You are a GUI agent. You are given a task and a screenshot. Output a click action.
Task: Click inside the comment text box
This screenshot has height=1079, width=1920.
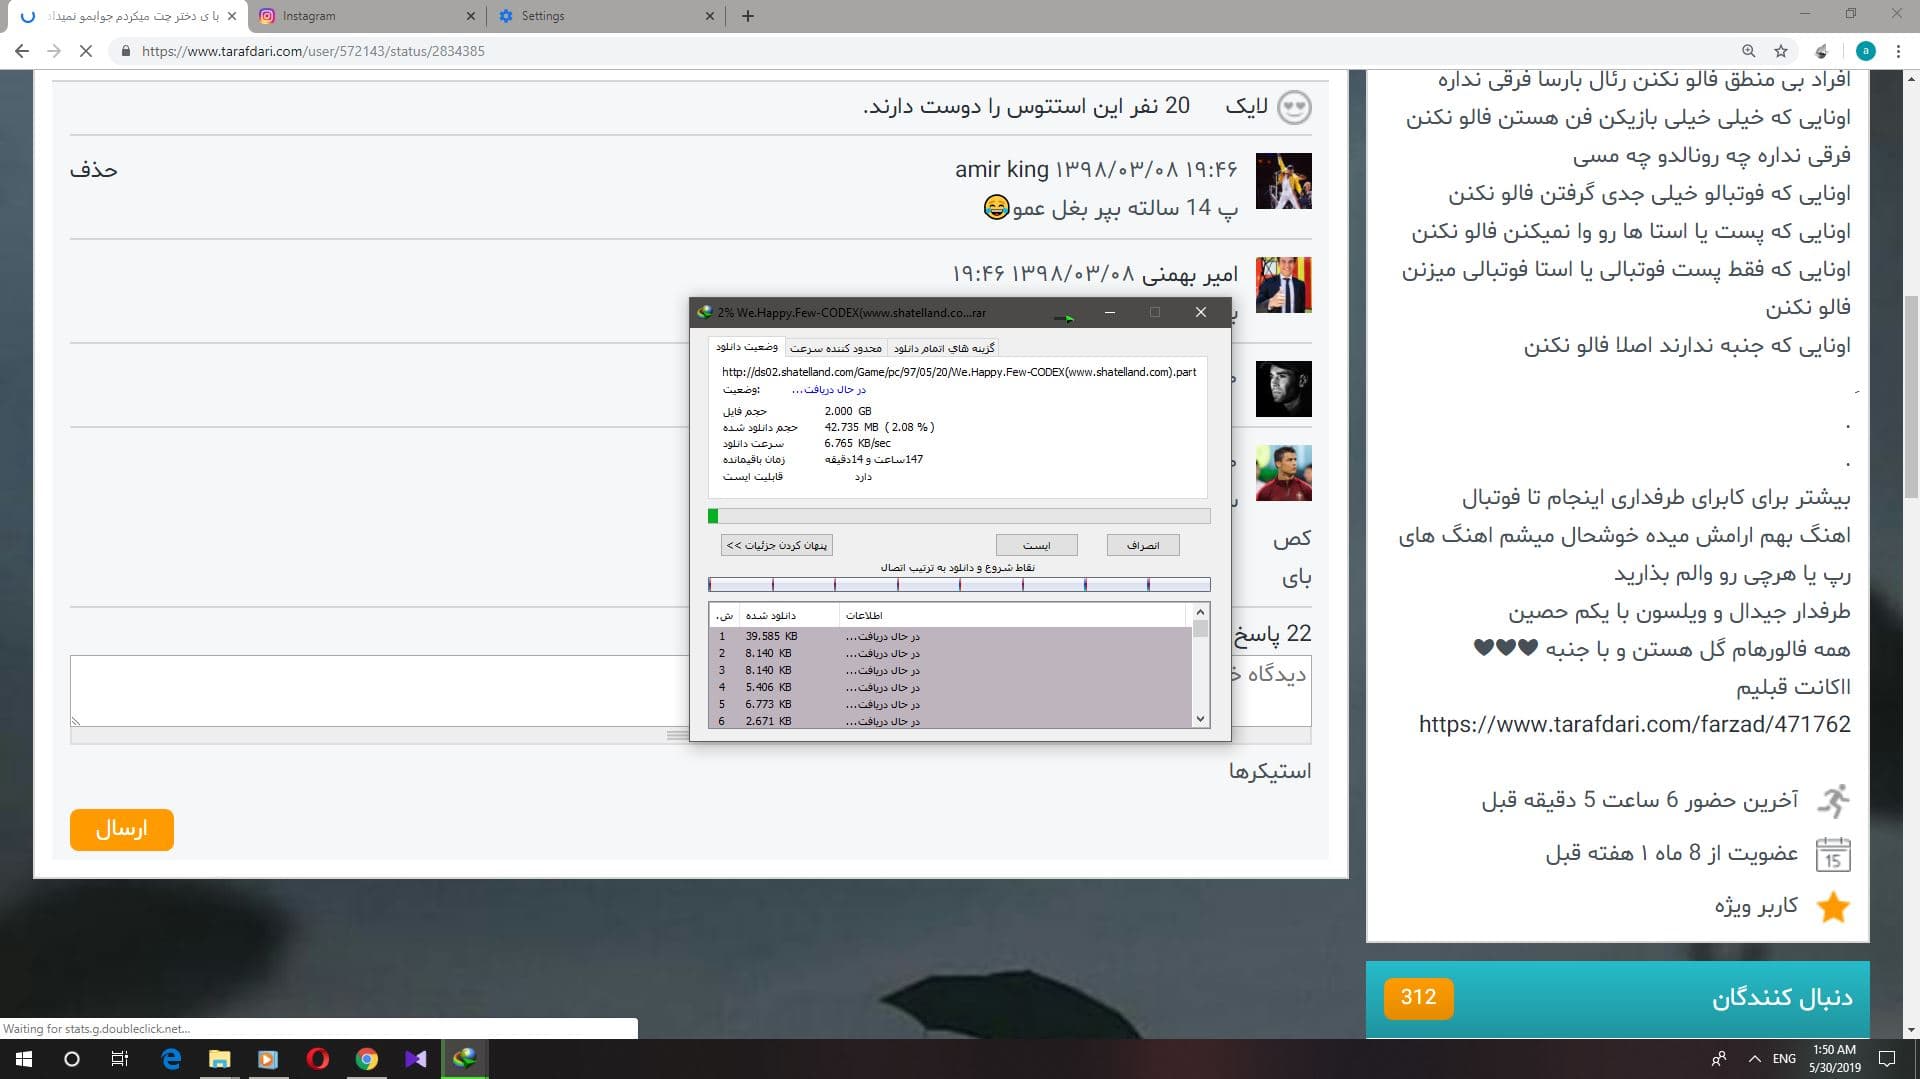click(x=690, y=690)
